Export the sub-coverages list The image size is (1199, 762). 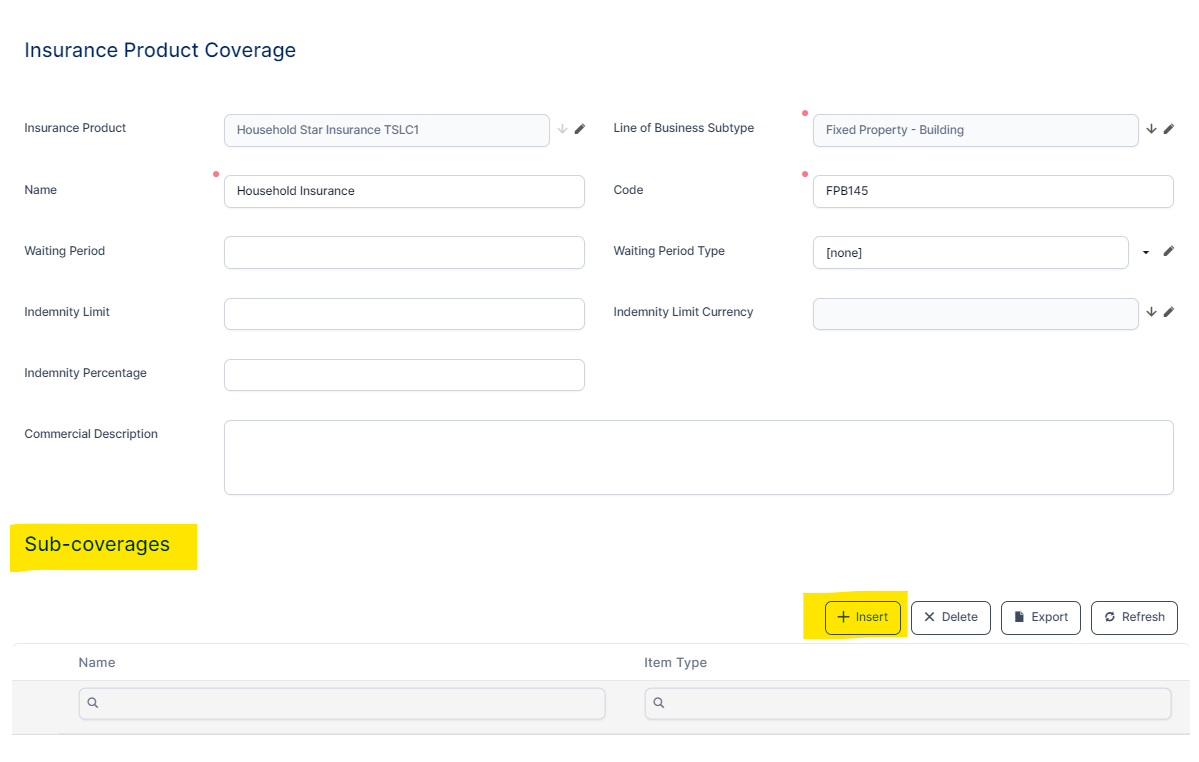[x=1040, y=617]
